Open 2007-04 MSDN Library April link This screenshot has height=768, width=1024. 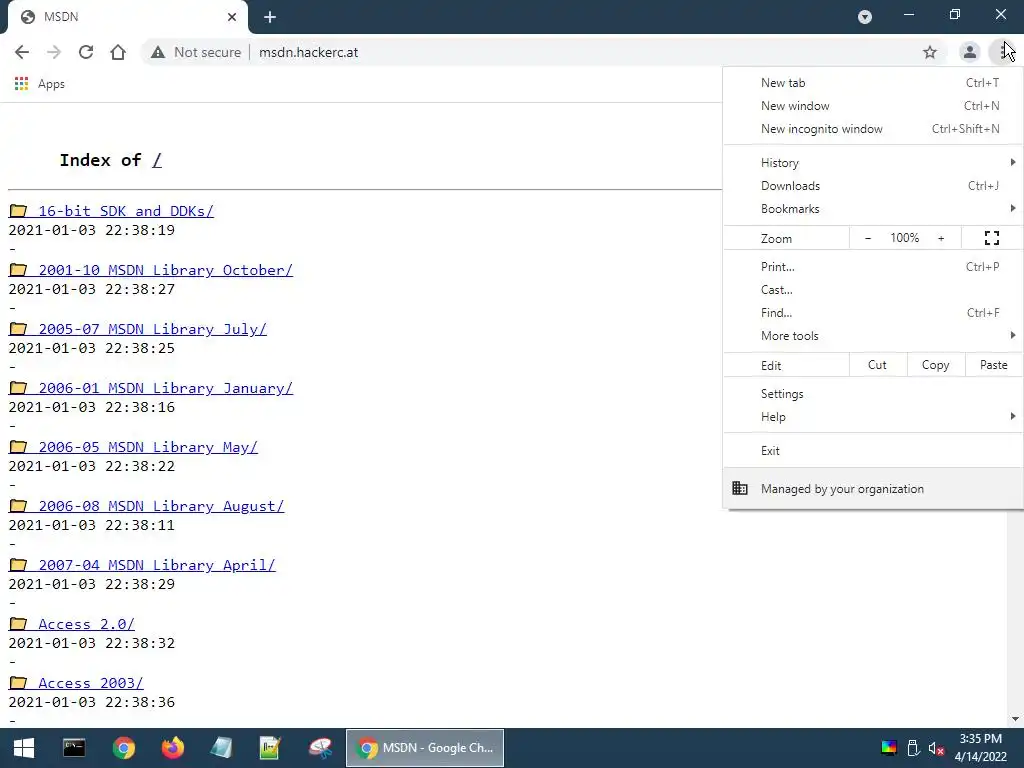click(x=157, y=565)
